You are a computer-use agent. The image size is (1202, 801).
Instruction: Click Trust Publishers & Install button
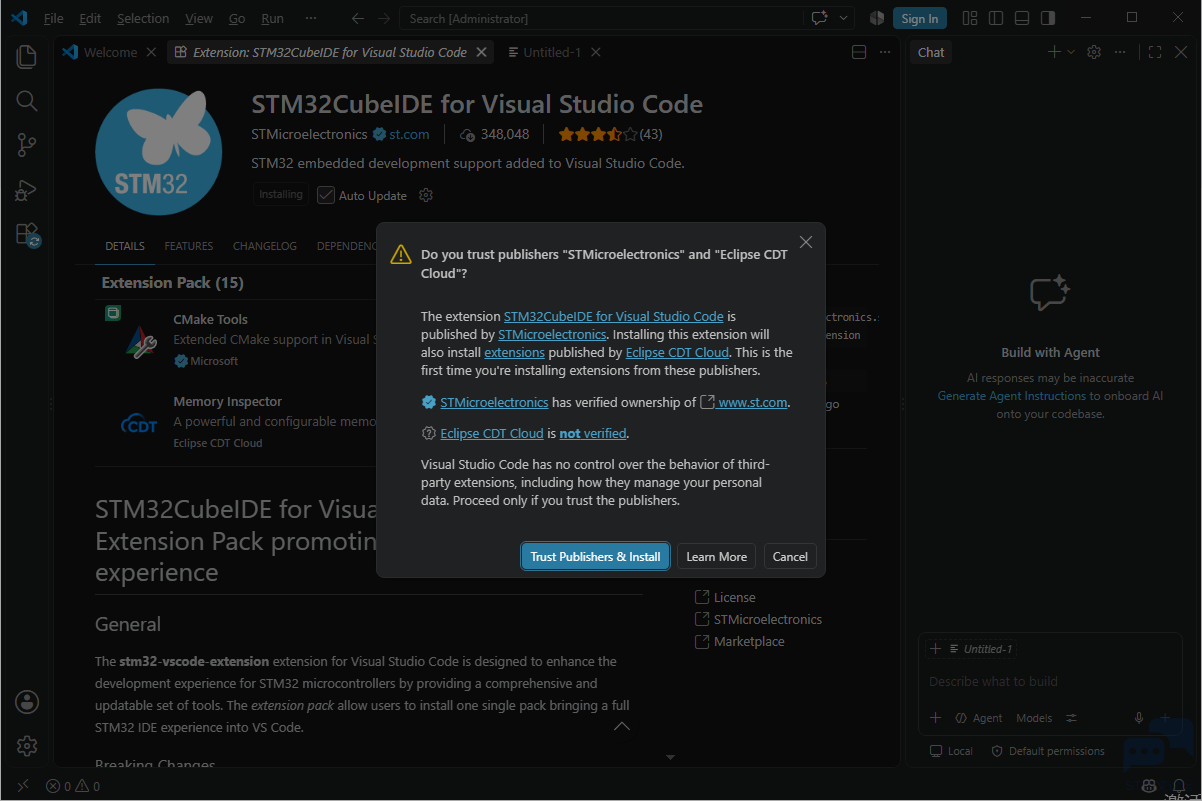pyautogui.click(x=595, y=557)
